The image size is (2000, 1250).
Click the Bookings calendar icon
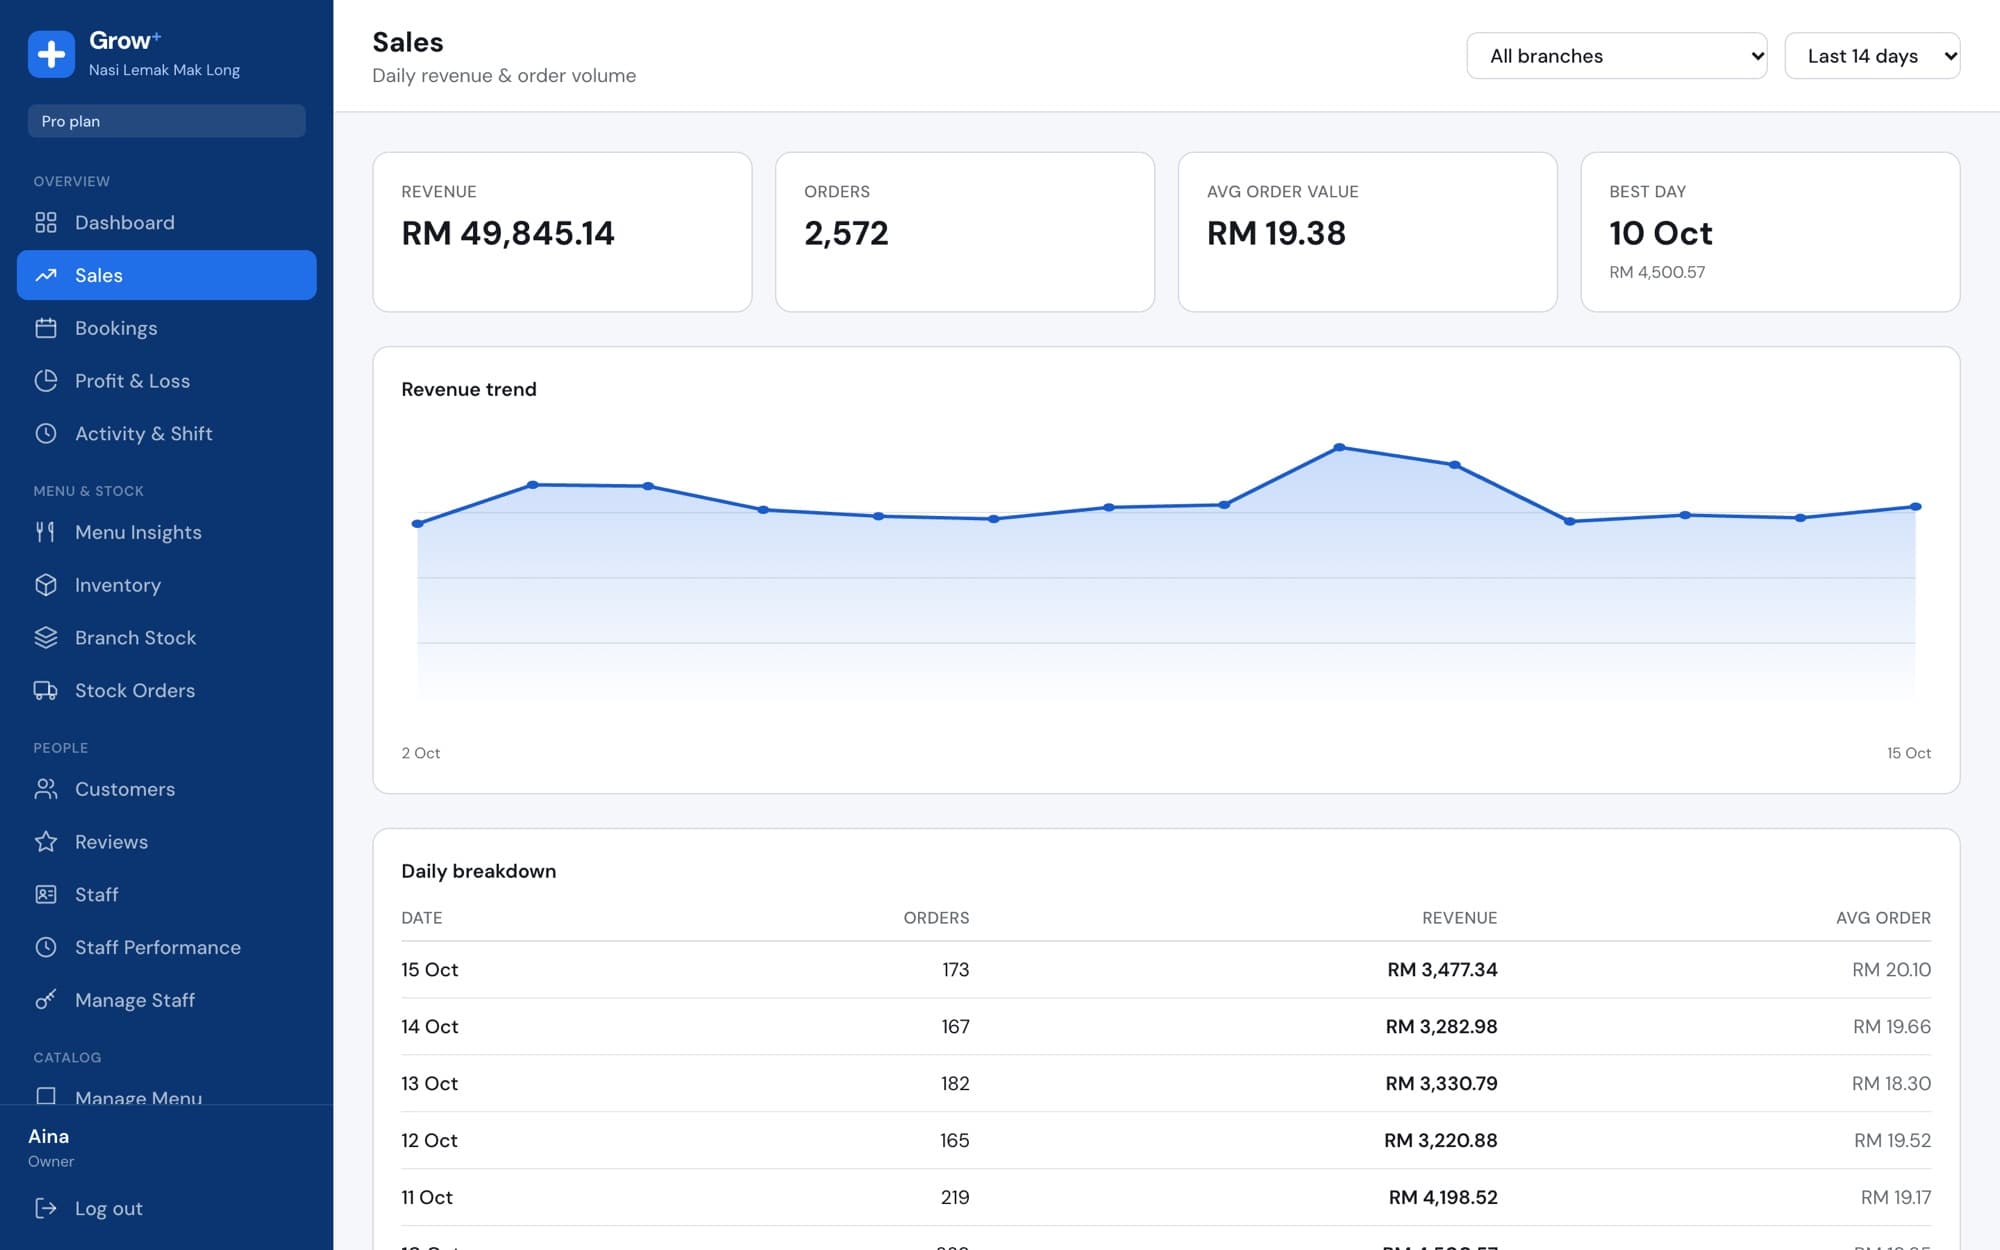tap(46, 328)
